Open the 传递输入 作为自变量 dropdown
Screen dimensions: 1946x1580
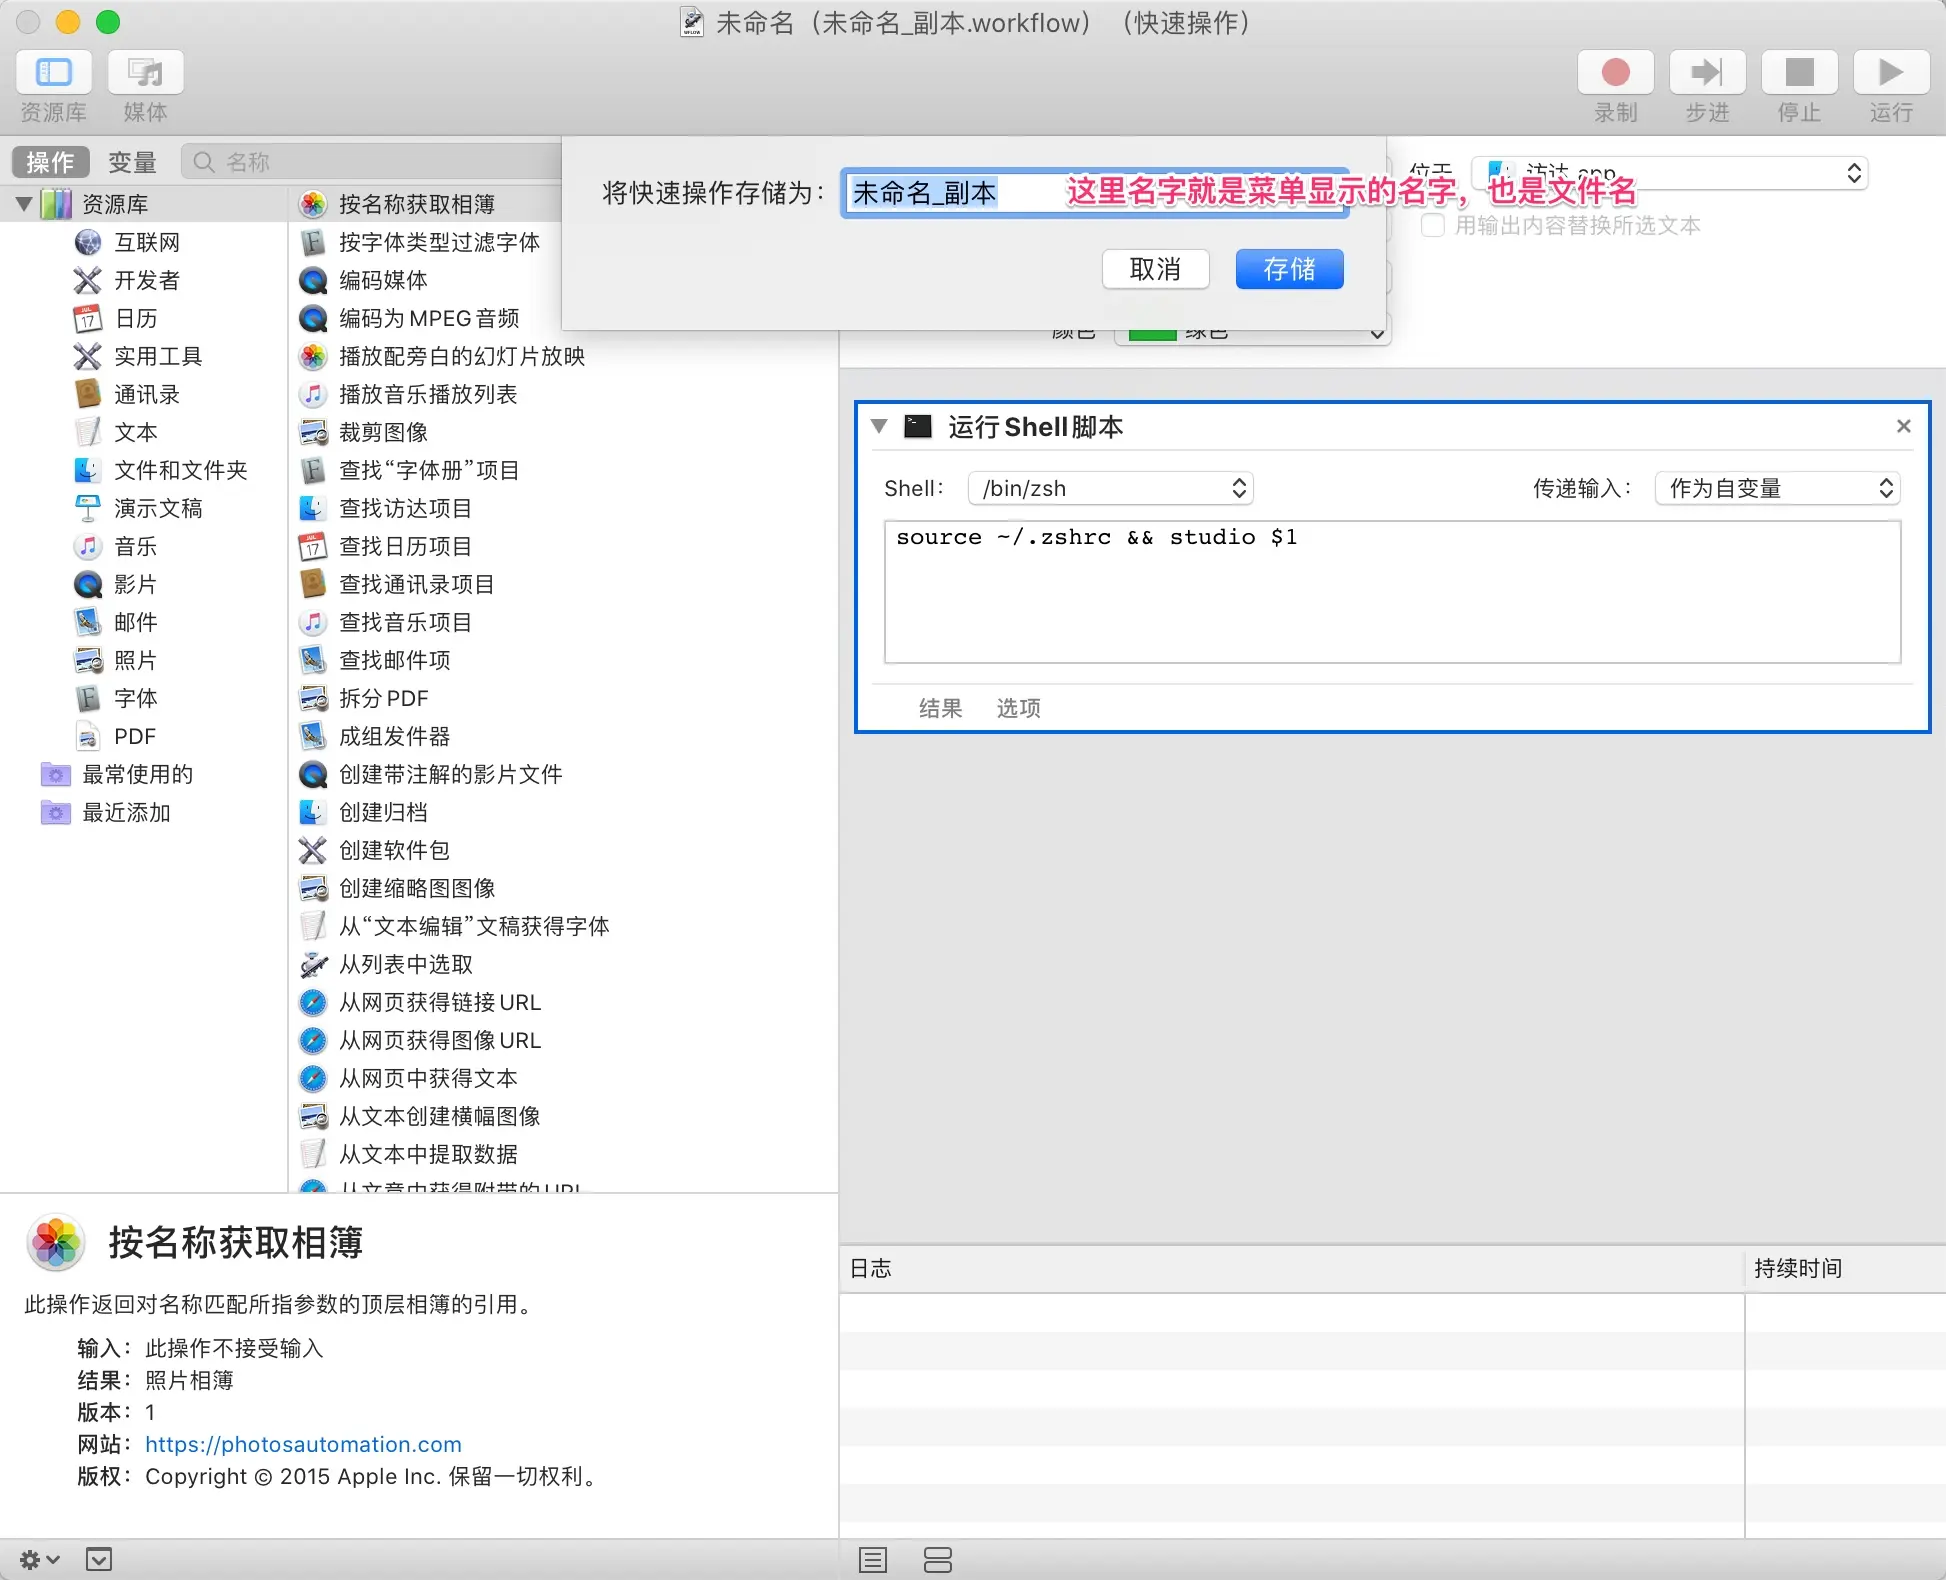1777,488
